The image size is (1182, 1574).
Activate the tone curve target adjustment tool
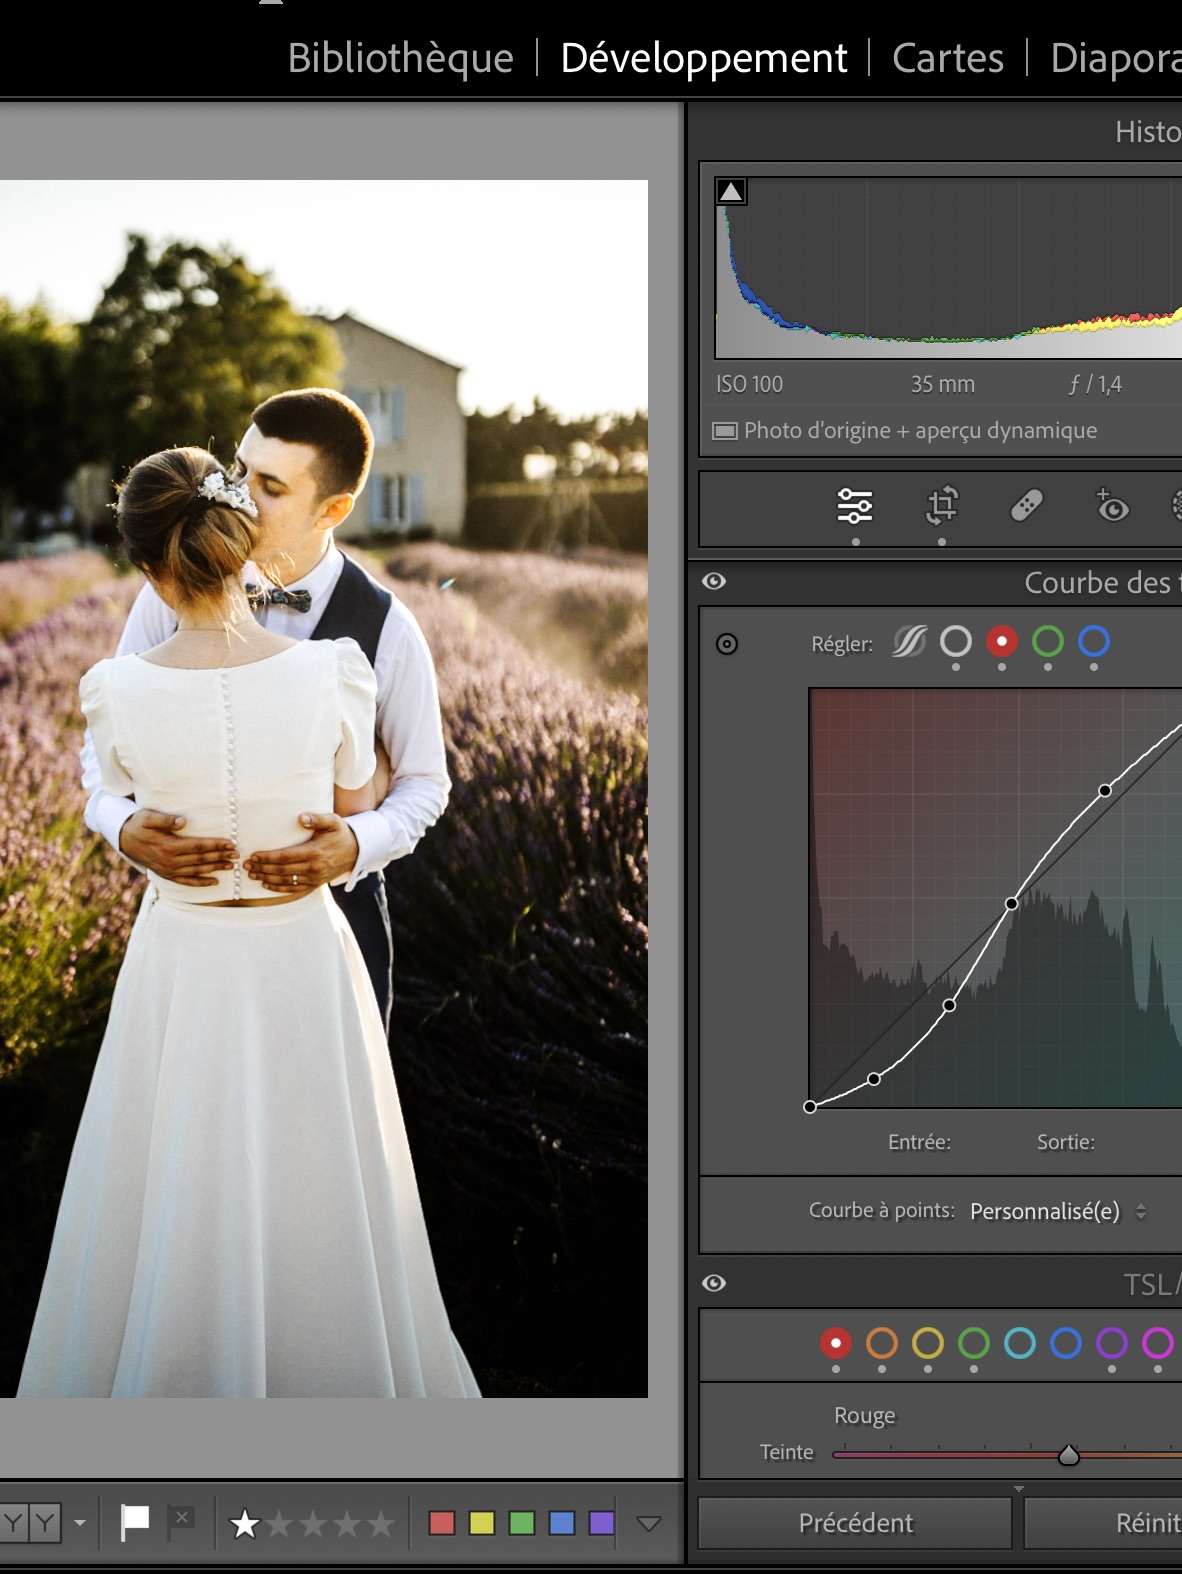pos(727,644)
